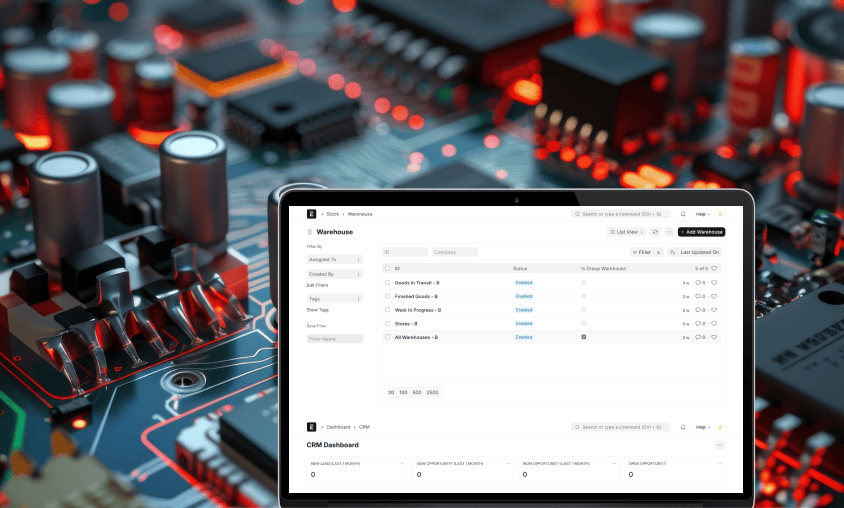Open comments for Finished Goods - B
The height and width of the screenshot is (508, 844).
coord(700,297)
